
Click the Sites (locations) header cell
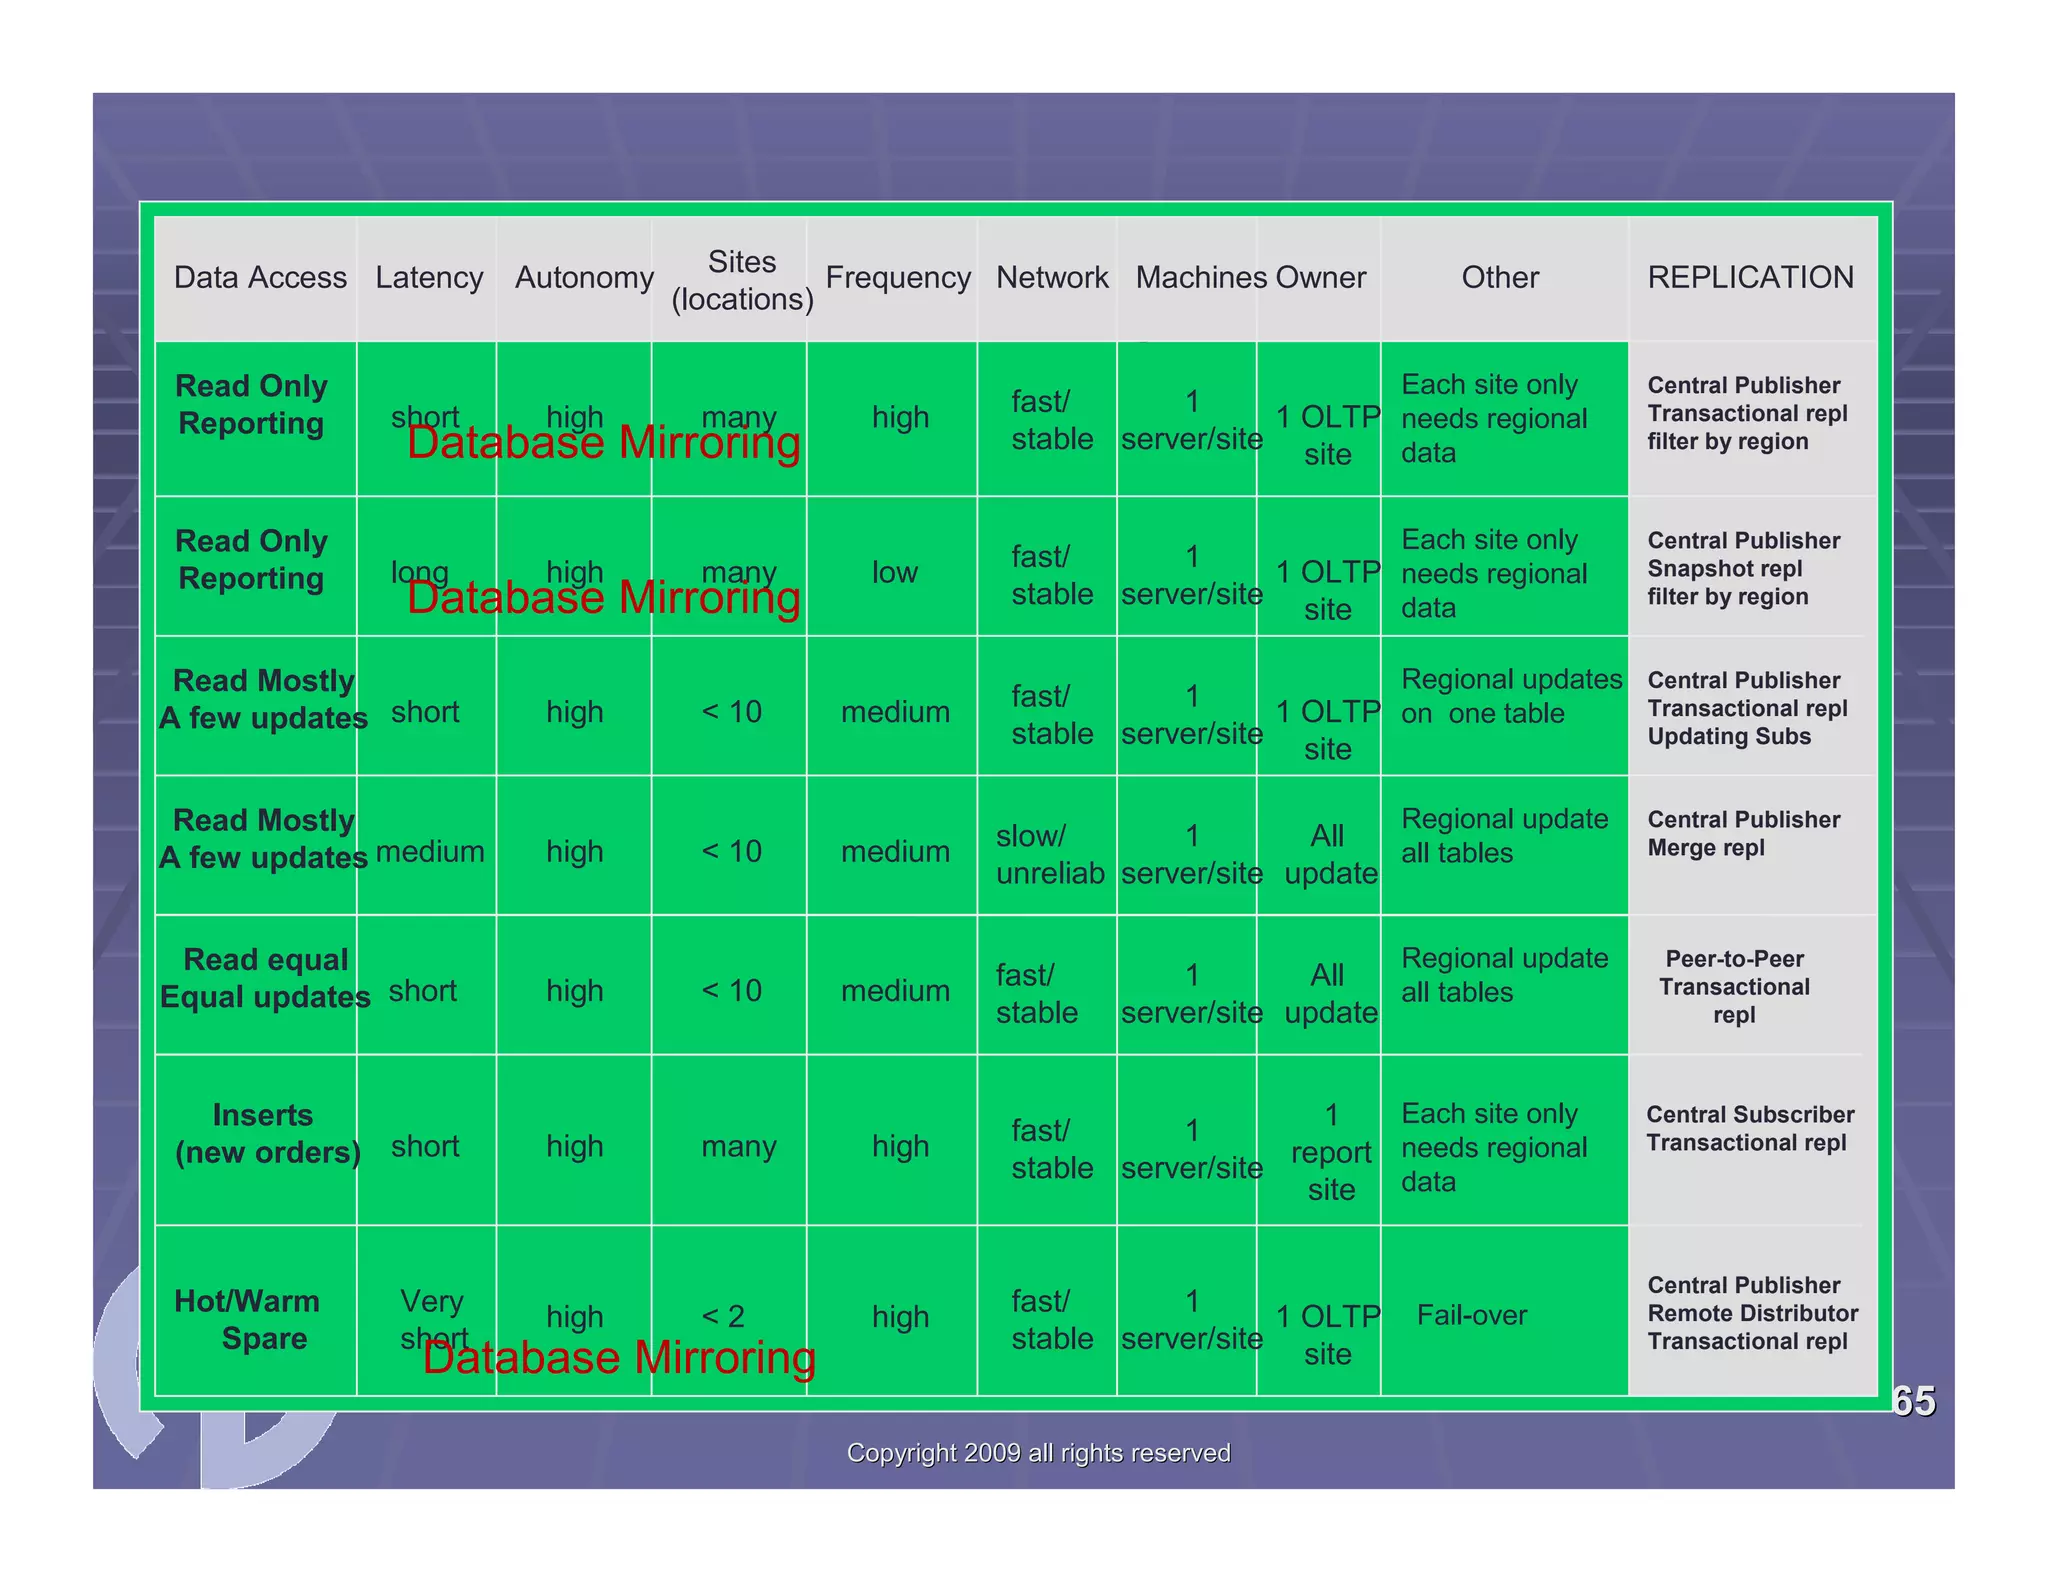(x=741, y=280)
